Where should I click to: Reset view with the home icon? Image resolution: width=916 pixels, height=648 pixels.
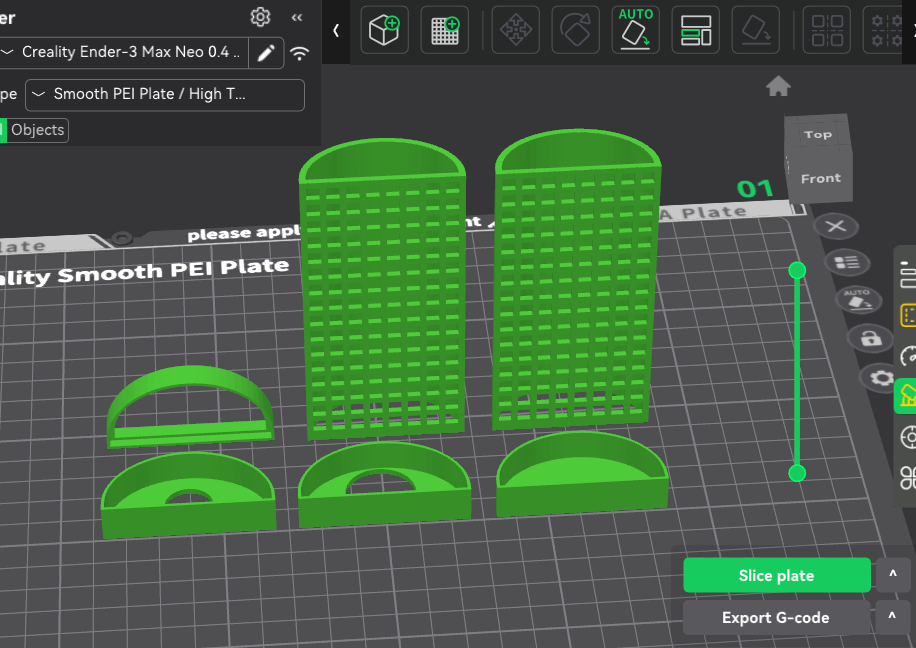pos(778,86)
